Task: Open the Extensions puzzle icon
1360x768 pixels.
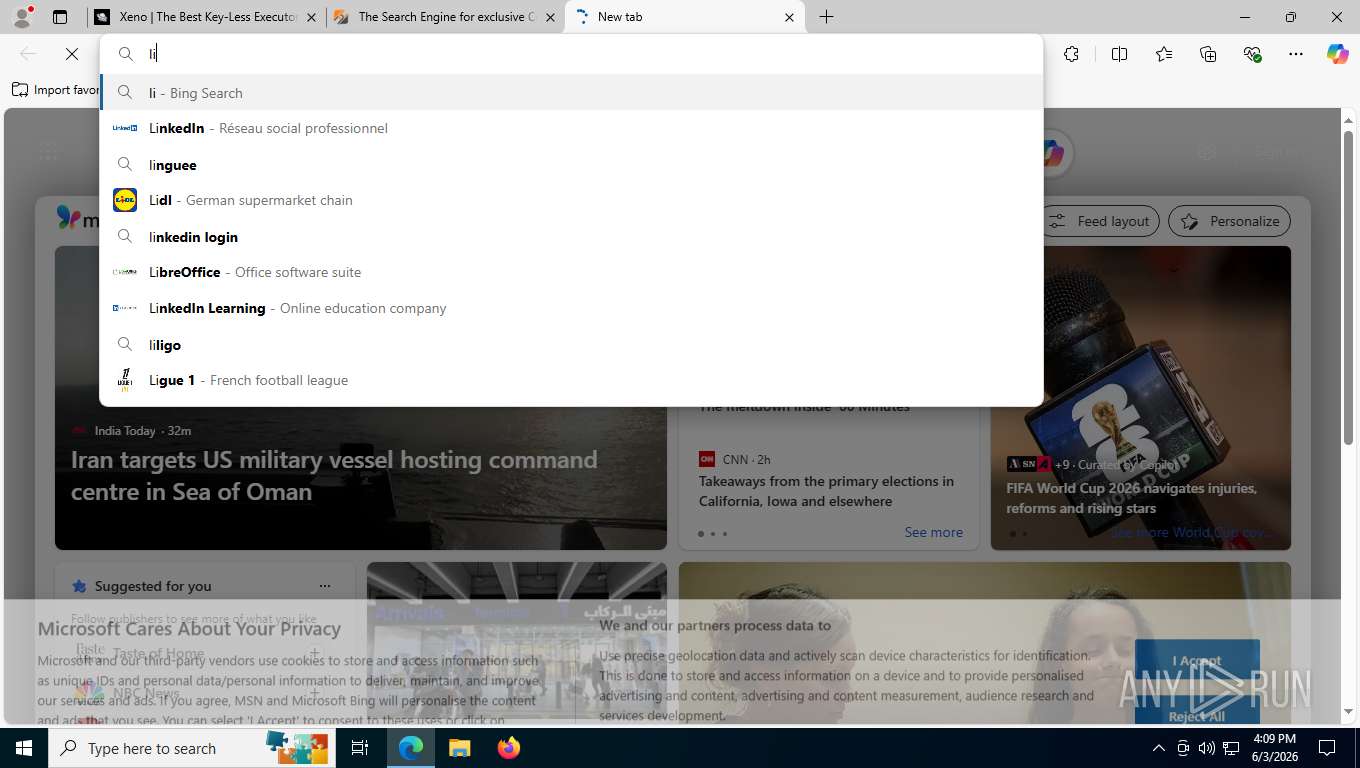Action: 1071,54
